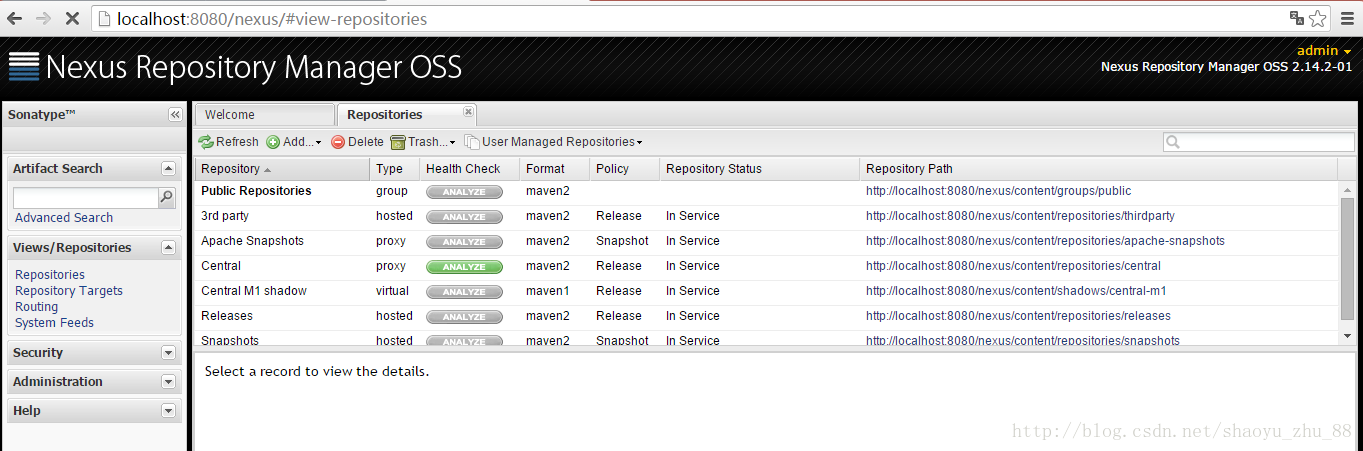1363x451 pixels.
Task: Select the Central repository row
Action: (x=767, y=266)
